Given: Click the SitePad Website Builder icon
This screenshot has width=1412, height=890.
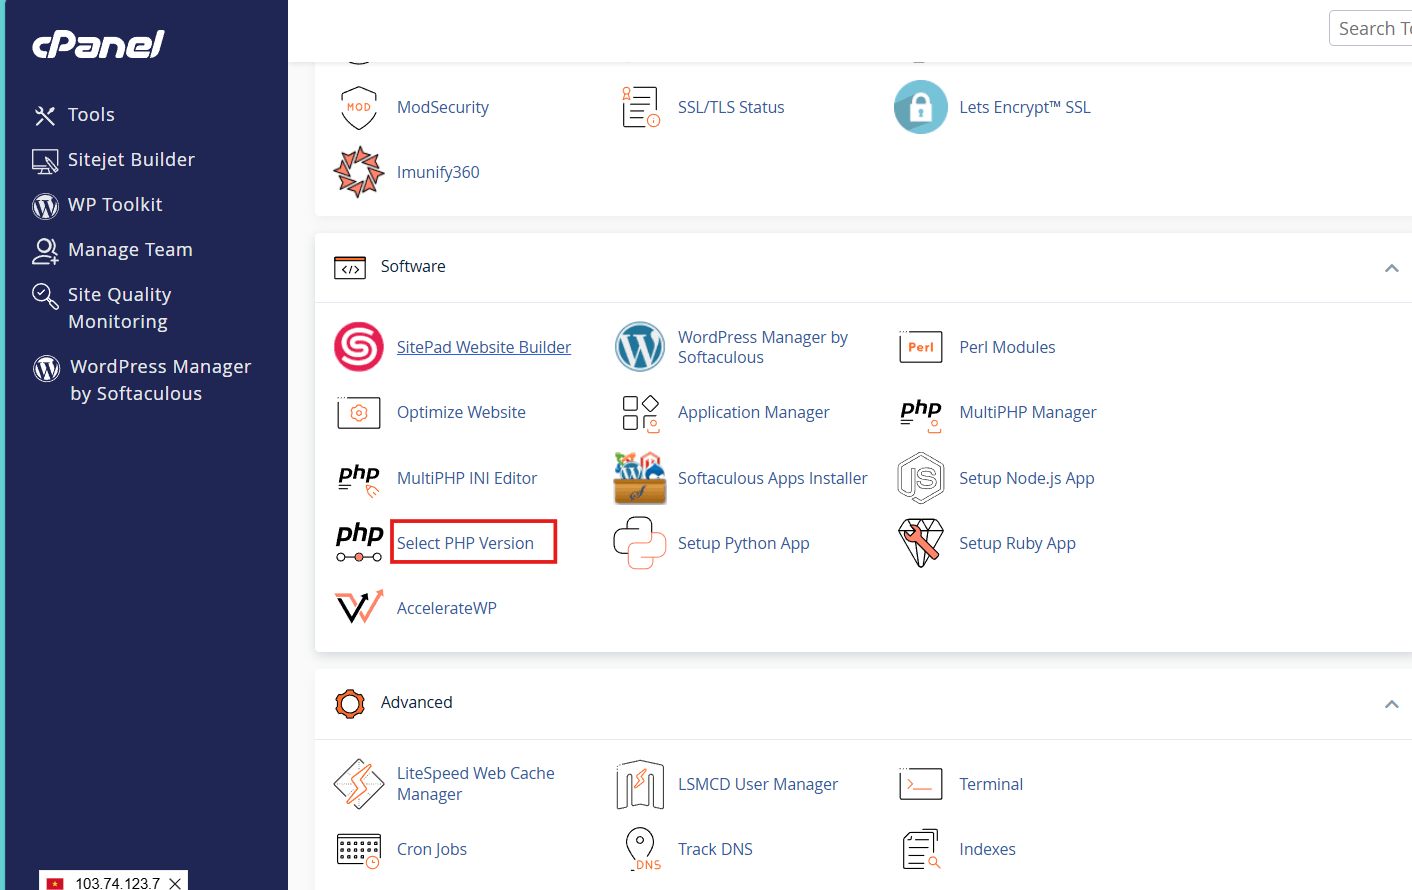Looking at the screenshot, I should pos(359,347).
